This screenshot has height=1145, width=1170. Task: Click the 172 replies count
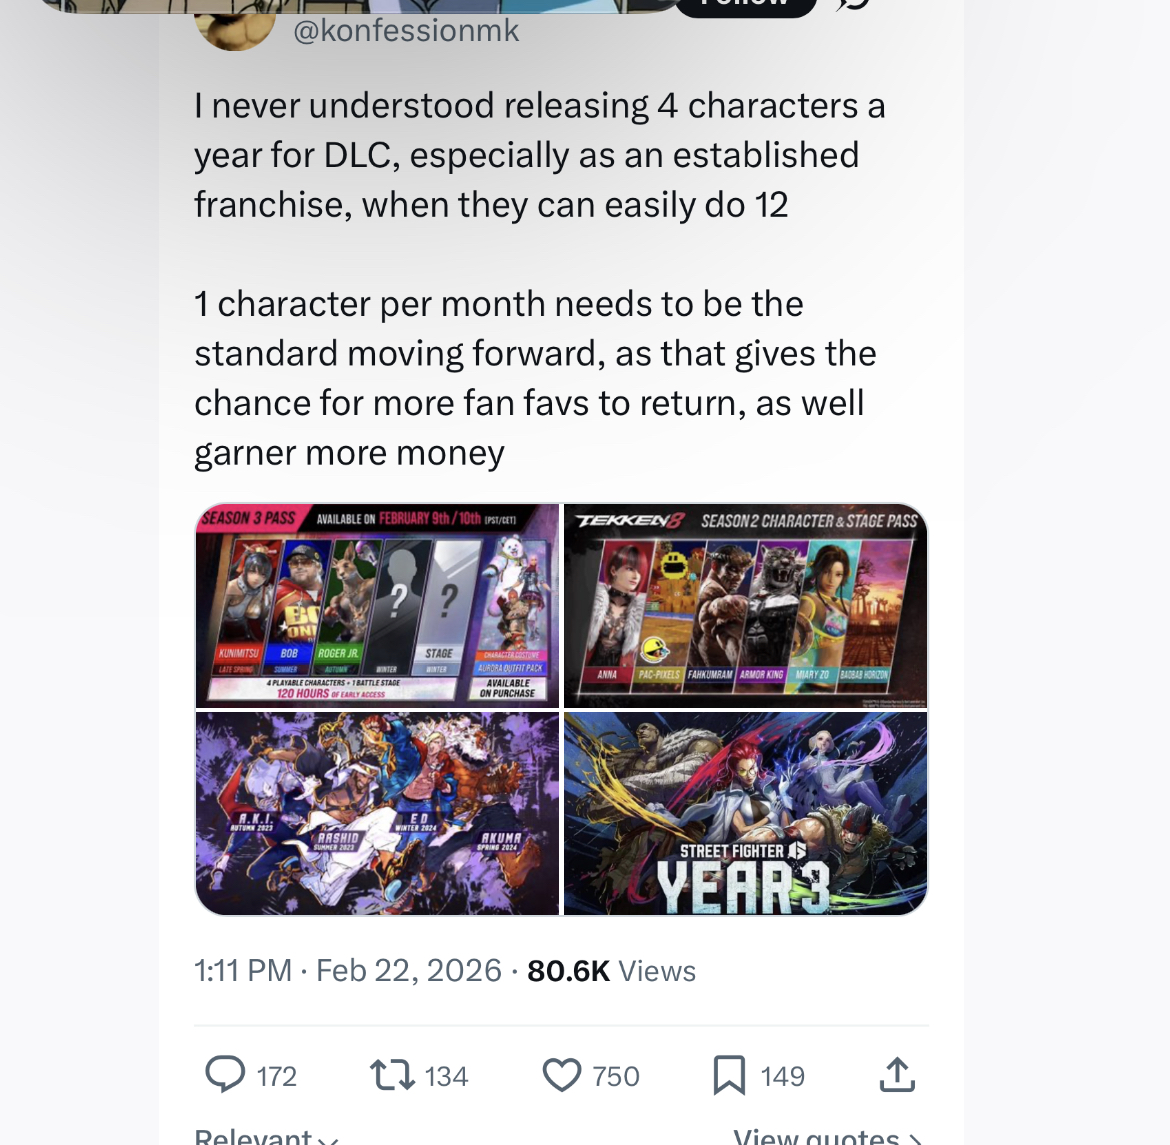click(x=277, y=1076)
